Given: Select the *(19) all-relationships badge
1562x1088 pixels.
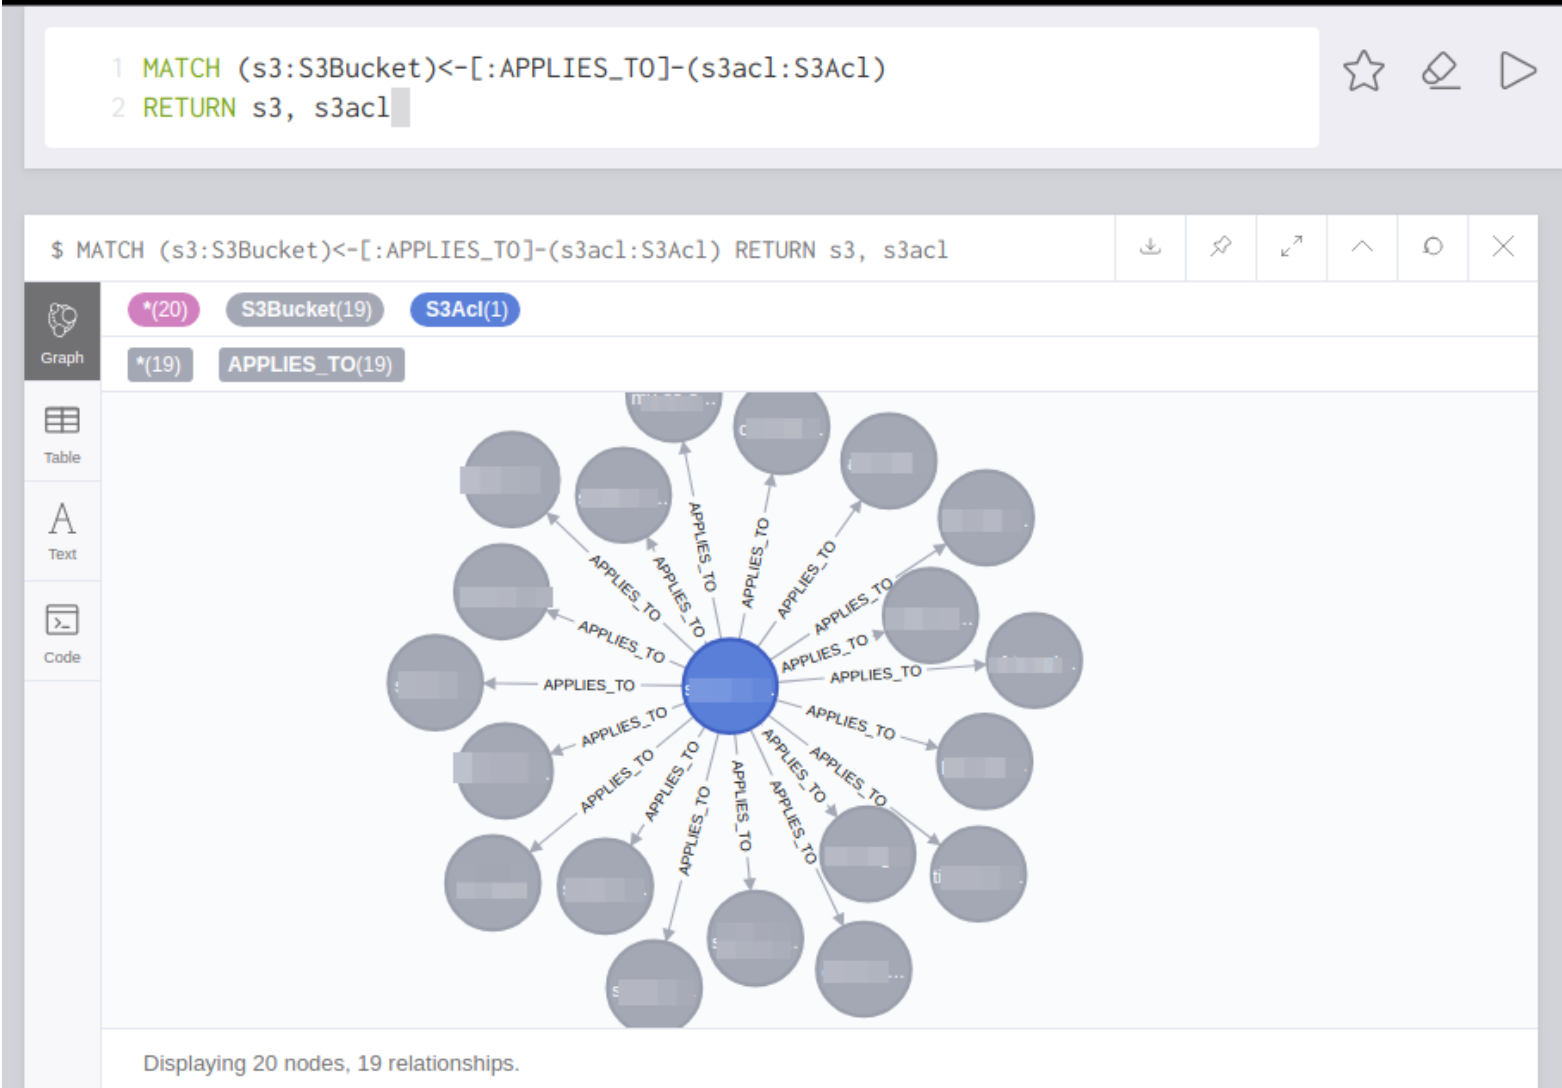Looking at the screenshot, I should tap(160, 365).
